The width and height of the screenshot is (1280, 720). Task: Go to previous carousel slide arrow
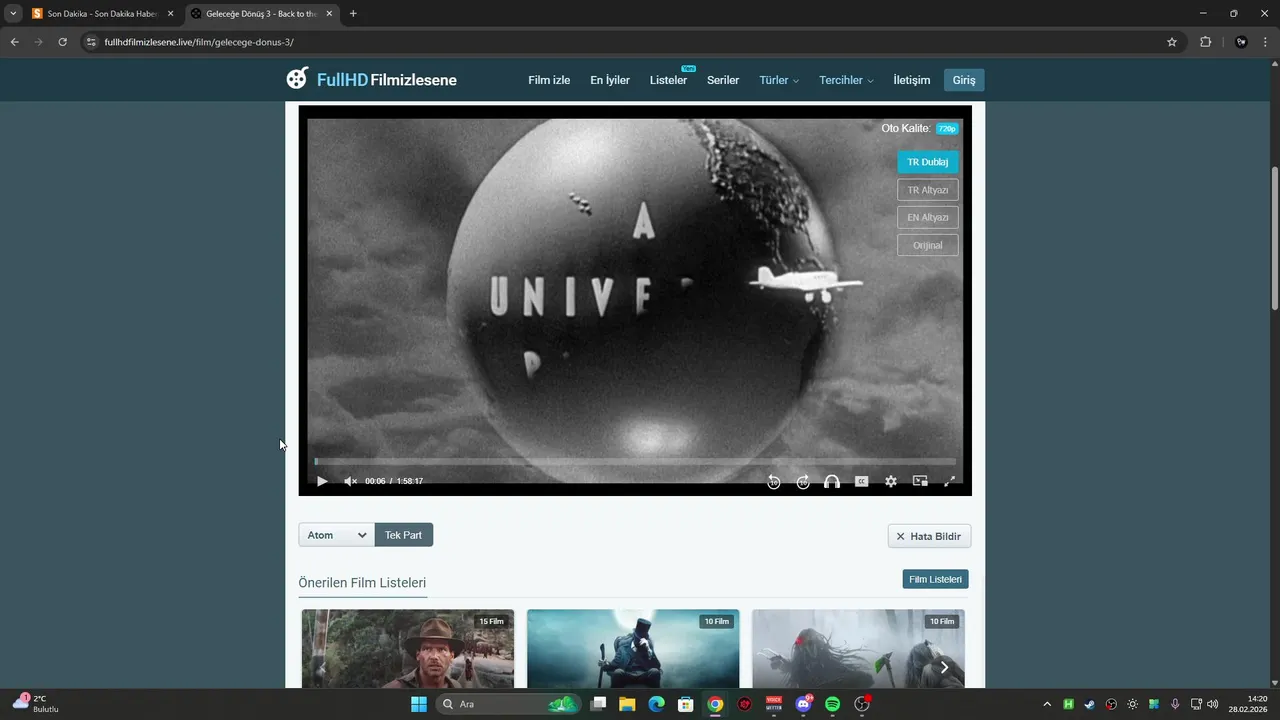click(x=322, y=667)
